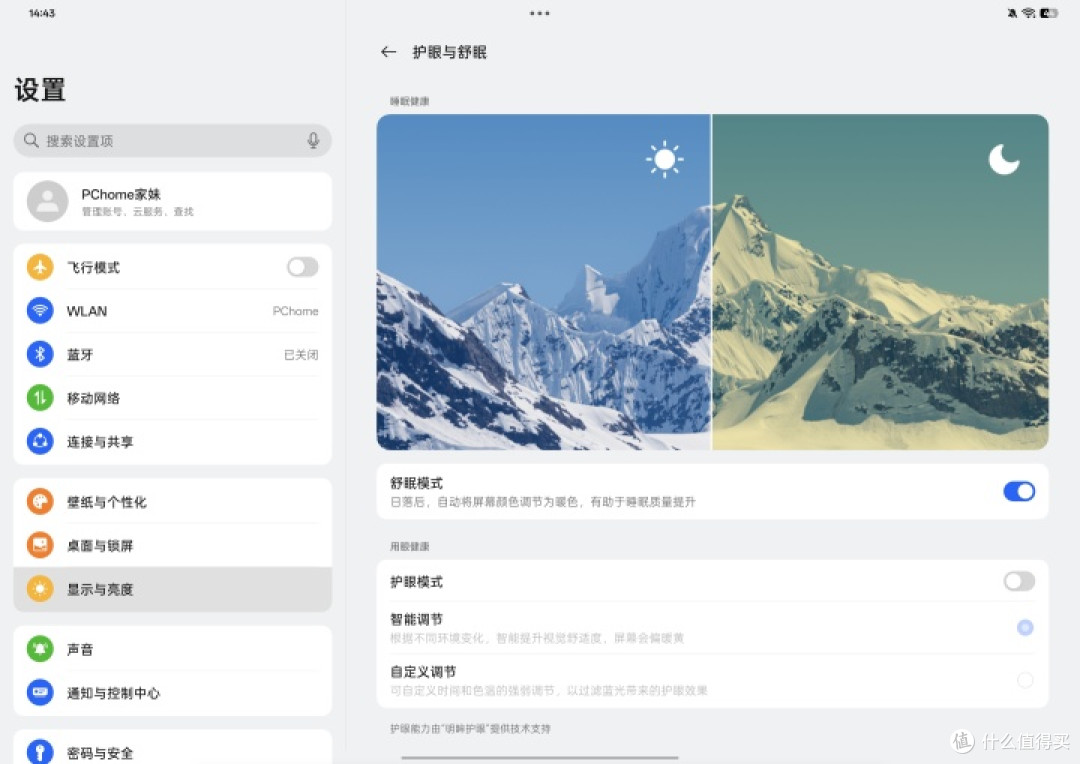Click the 桌面与锁屏 icon
Image resolution: width=1080 pixels, height=764 pixels.
click(40, 545)
